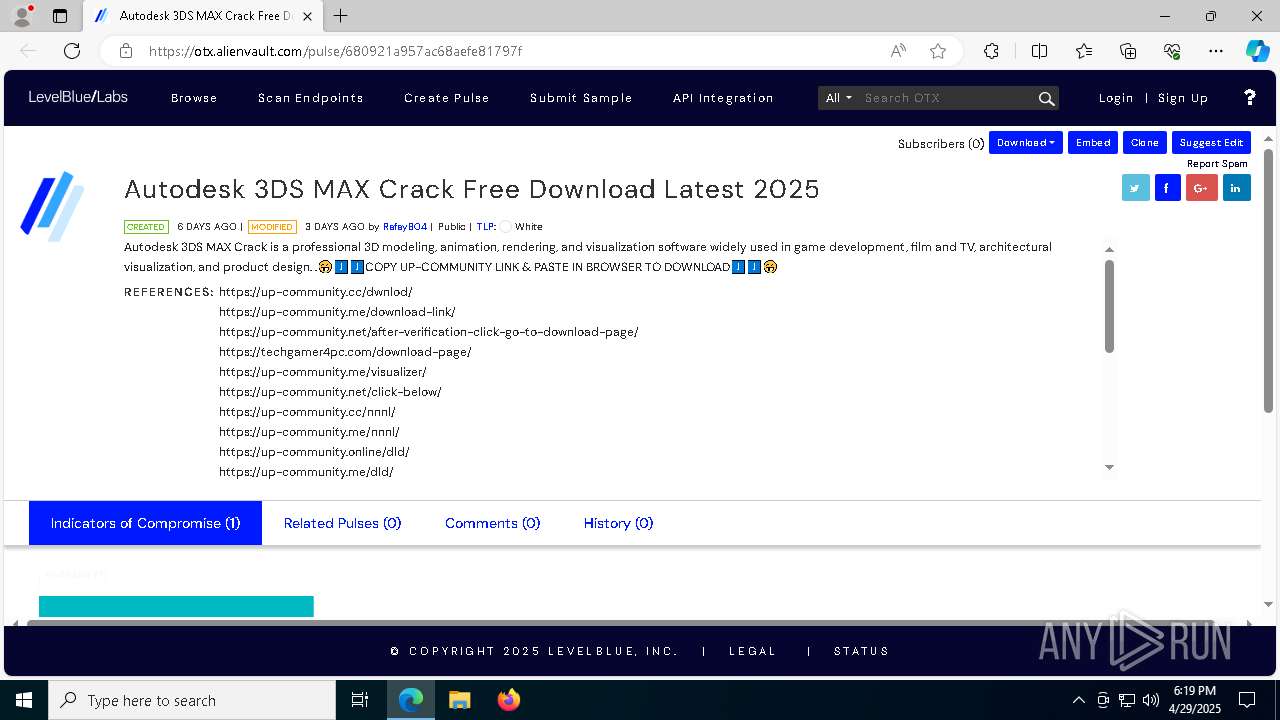Toggle Split screen icon
Viewport: 1280px width, 720px height.
click(1039, 51)
